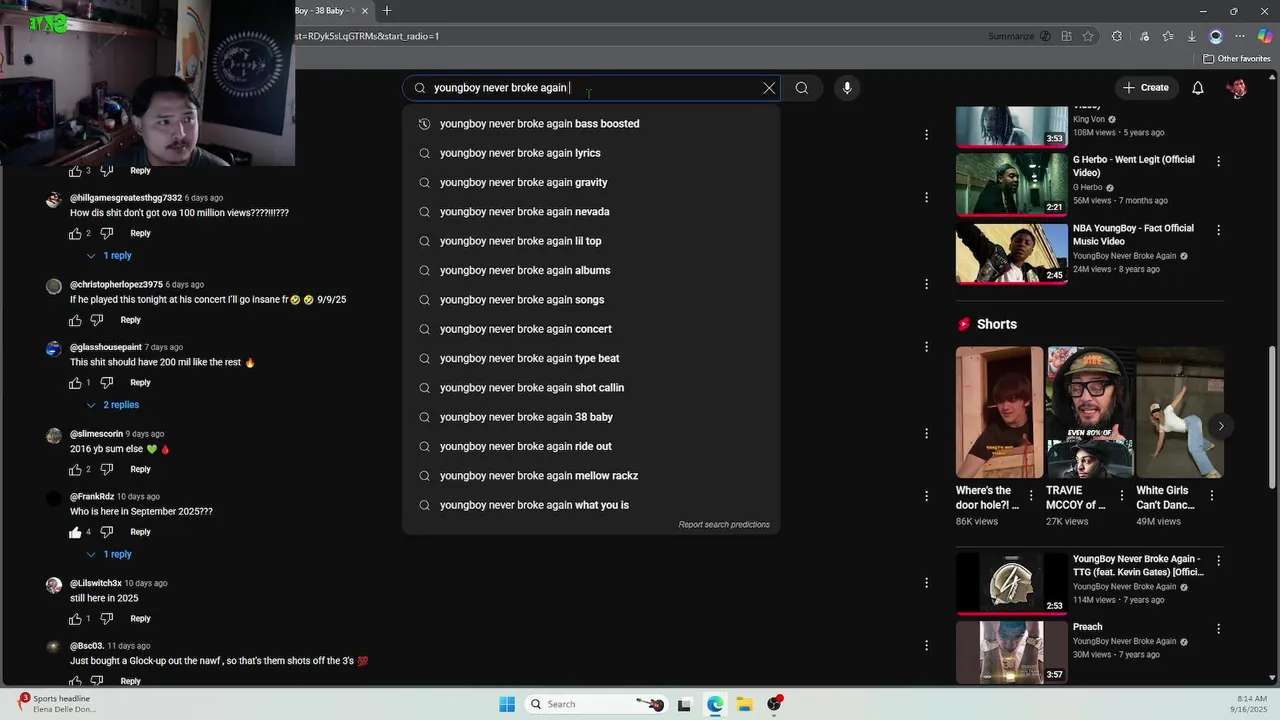
Task: Like the @christopherlopez3975 comment
Action: point(75,321)
